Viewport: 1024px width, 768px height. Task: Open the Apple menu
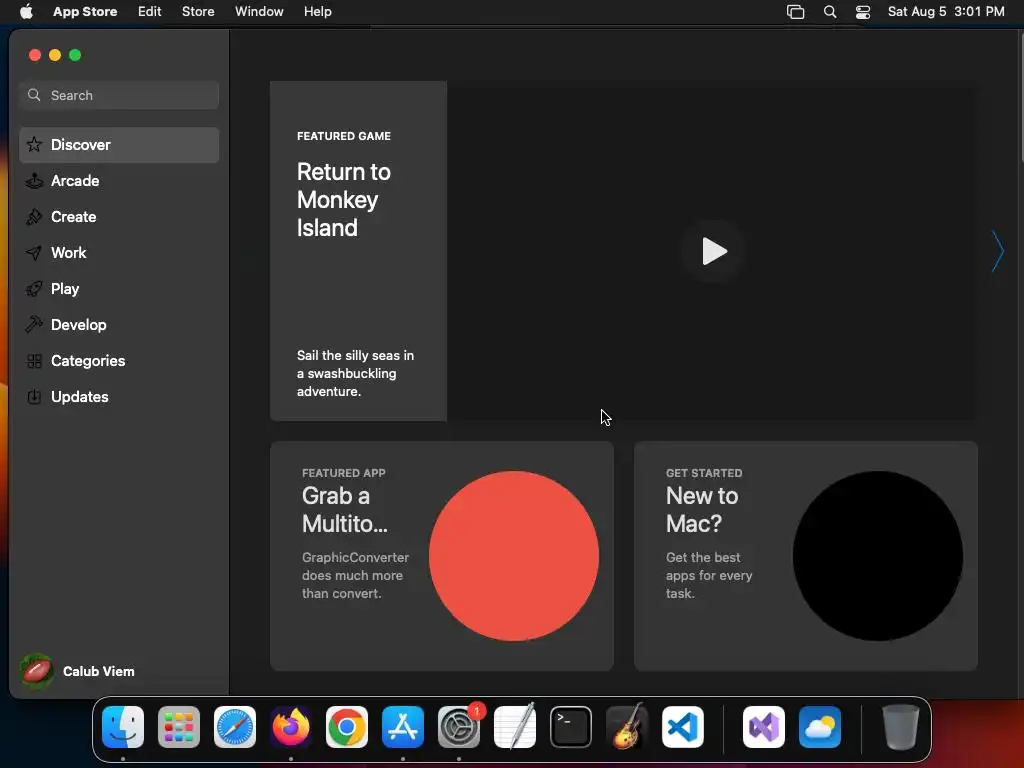click(26, 12)
